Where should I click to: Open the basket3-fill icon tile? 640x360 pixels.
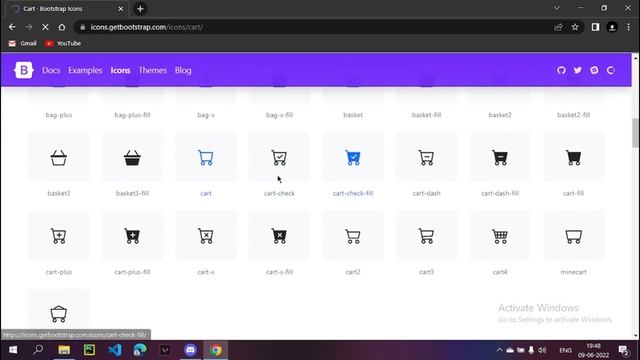click(x=132, y=157)
